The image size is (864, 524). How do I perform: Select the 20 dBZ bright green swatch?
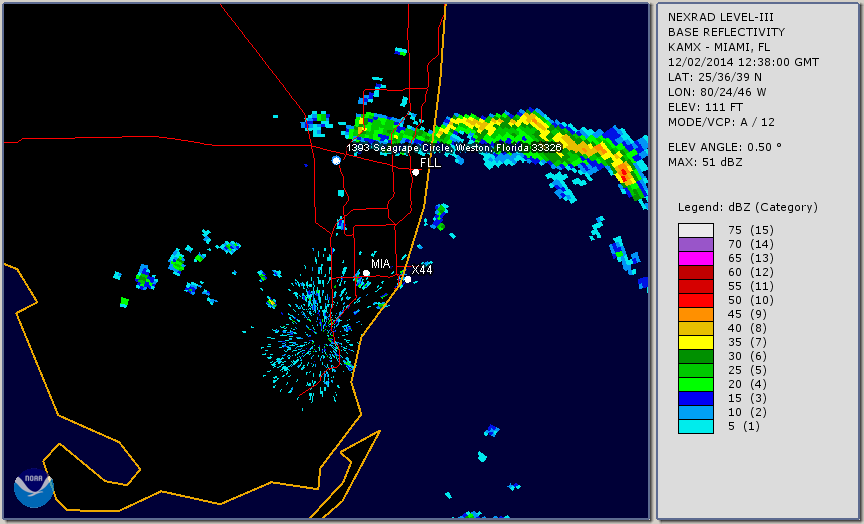coord(695,385)
